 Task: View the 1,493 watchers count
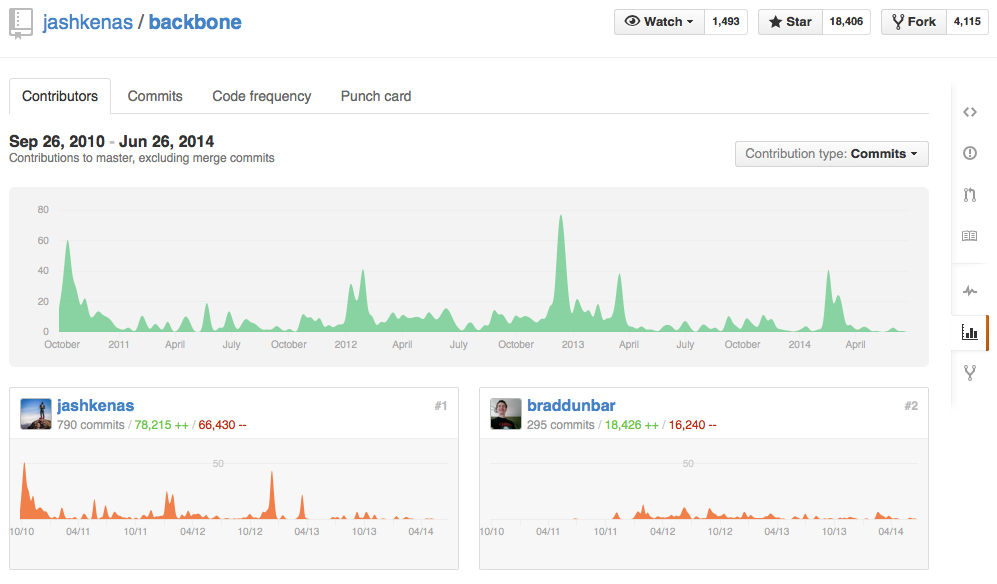coord(725,22)
